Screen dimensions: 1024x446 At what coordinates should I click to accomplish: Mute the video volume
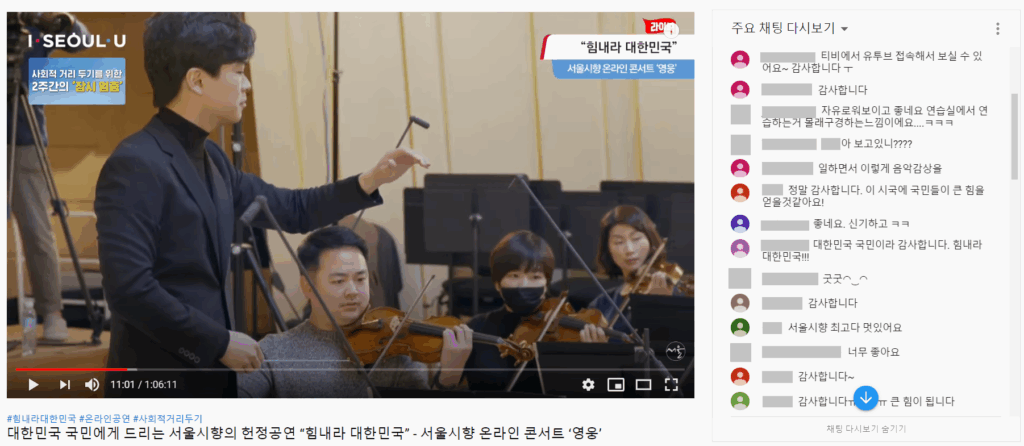tap(92, 385)
